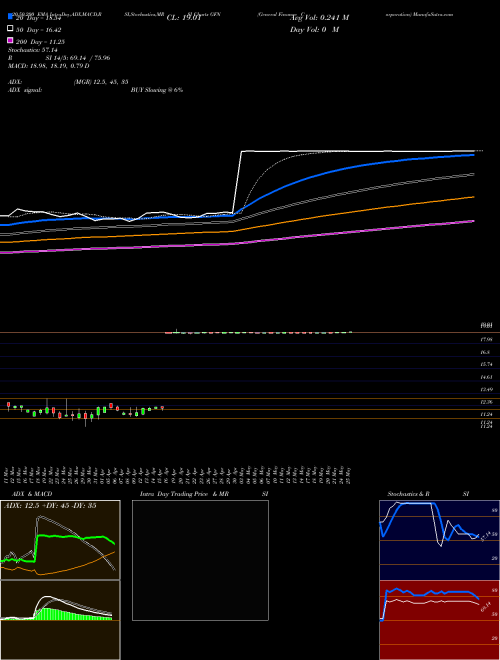Click the dark red RSI chart panel
500x660 pixels.
[439, 620]
